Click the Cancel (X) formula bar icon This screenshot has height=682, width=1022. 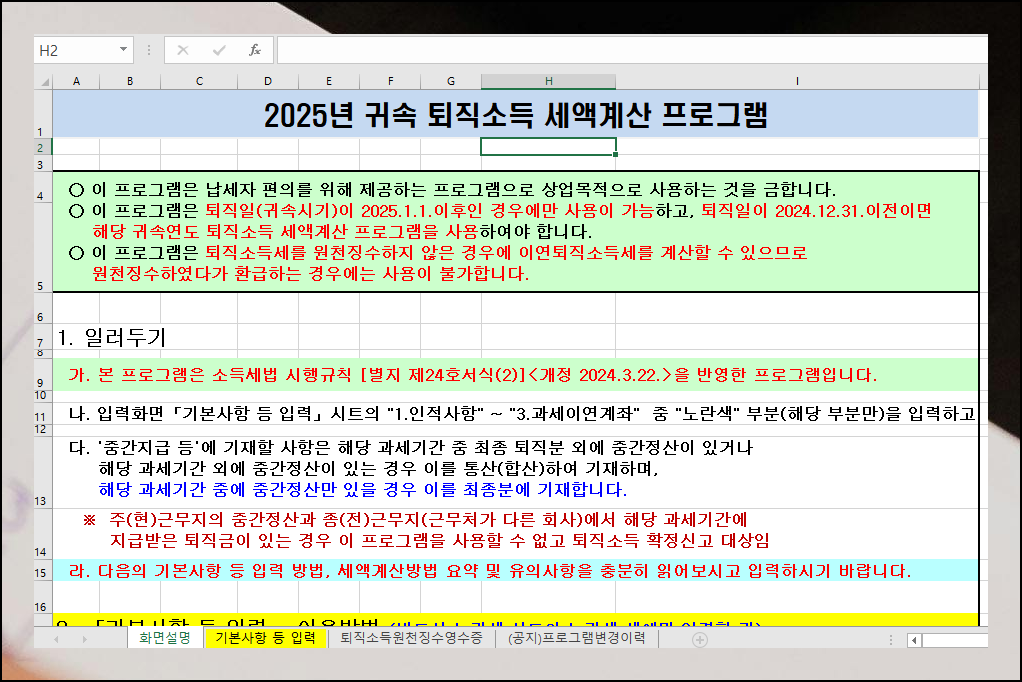click(182, 50)
